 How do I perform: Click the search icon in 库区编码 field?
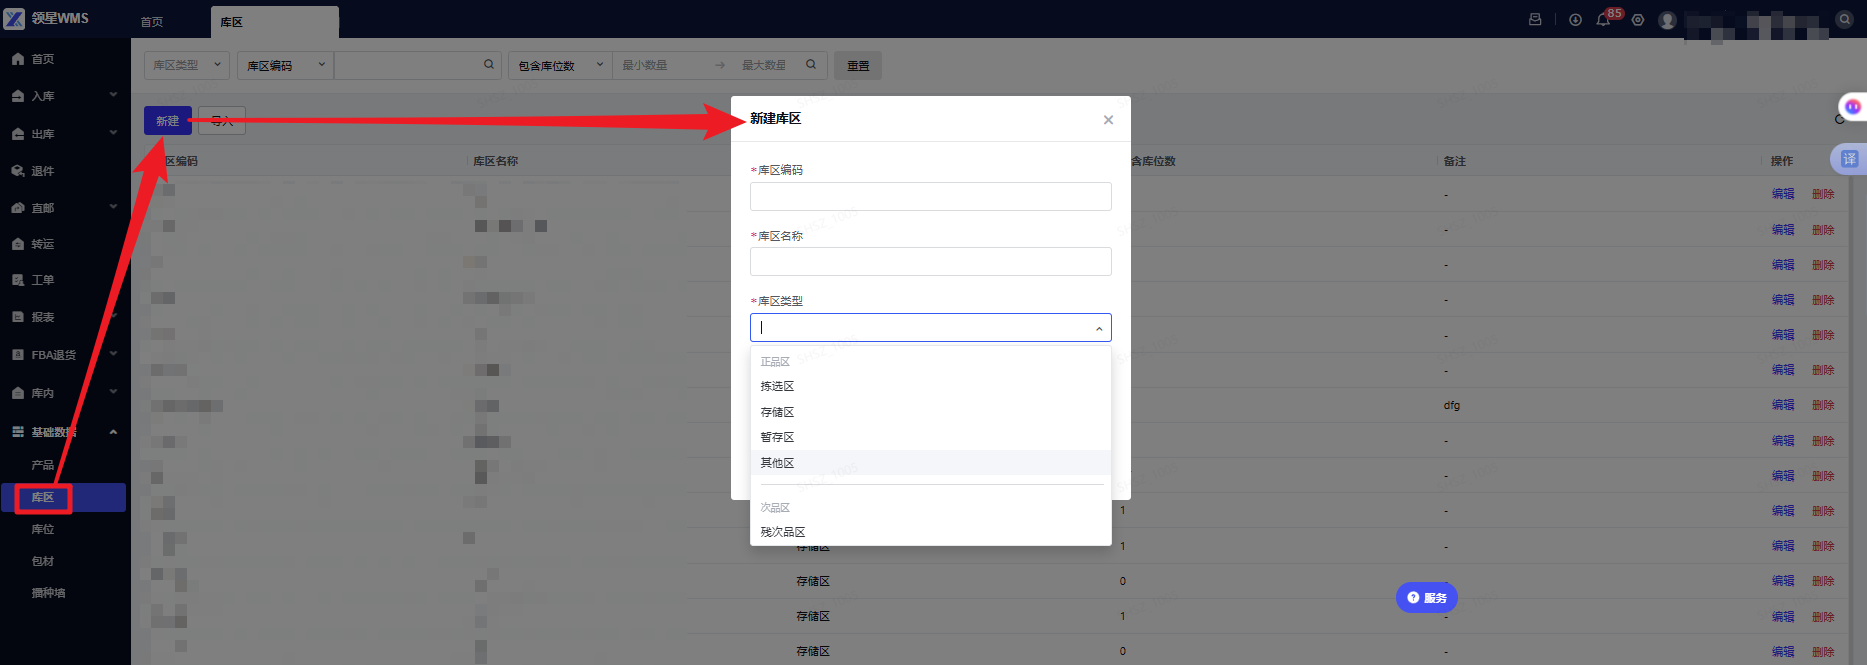pos(489,65)
